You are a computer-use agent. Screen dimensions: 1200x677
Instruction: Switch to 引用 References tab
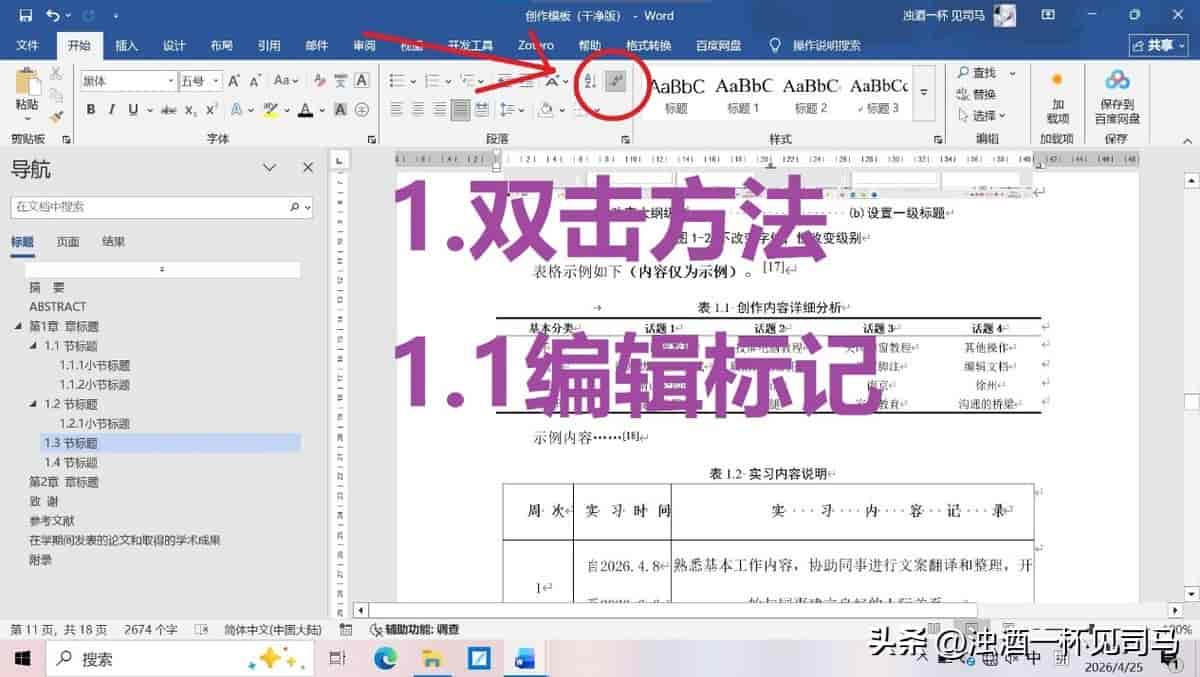pos(269,46)
